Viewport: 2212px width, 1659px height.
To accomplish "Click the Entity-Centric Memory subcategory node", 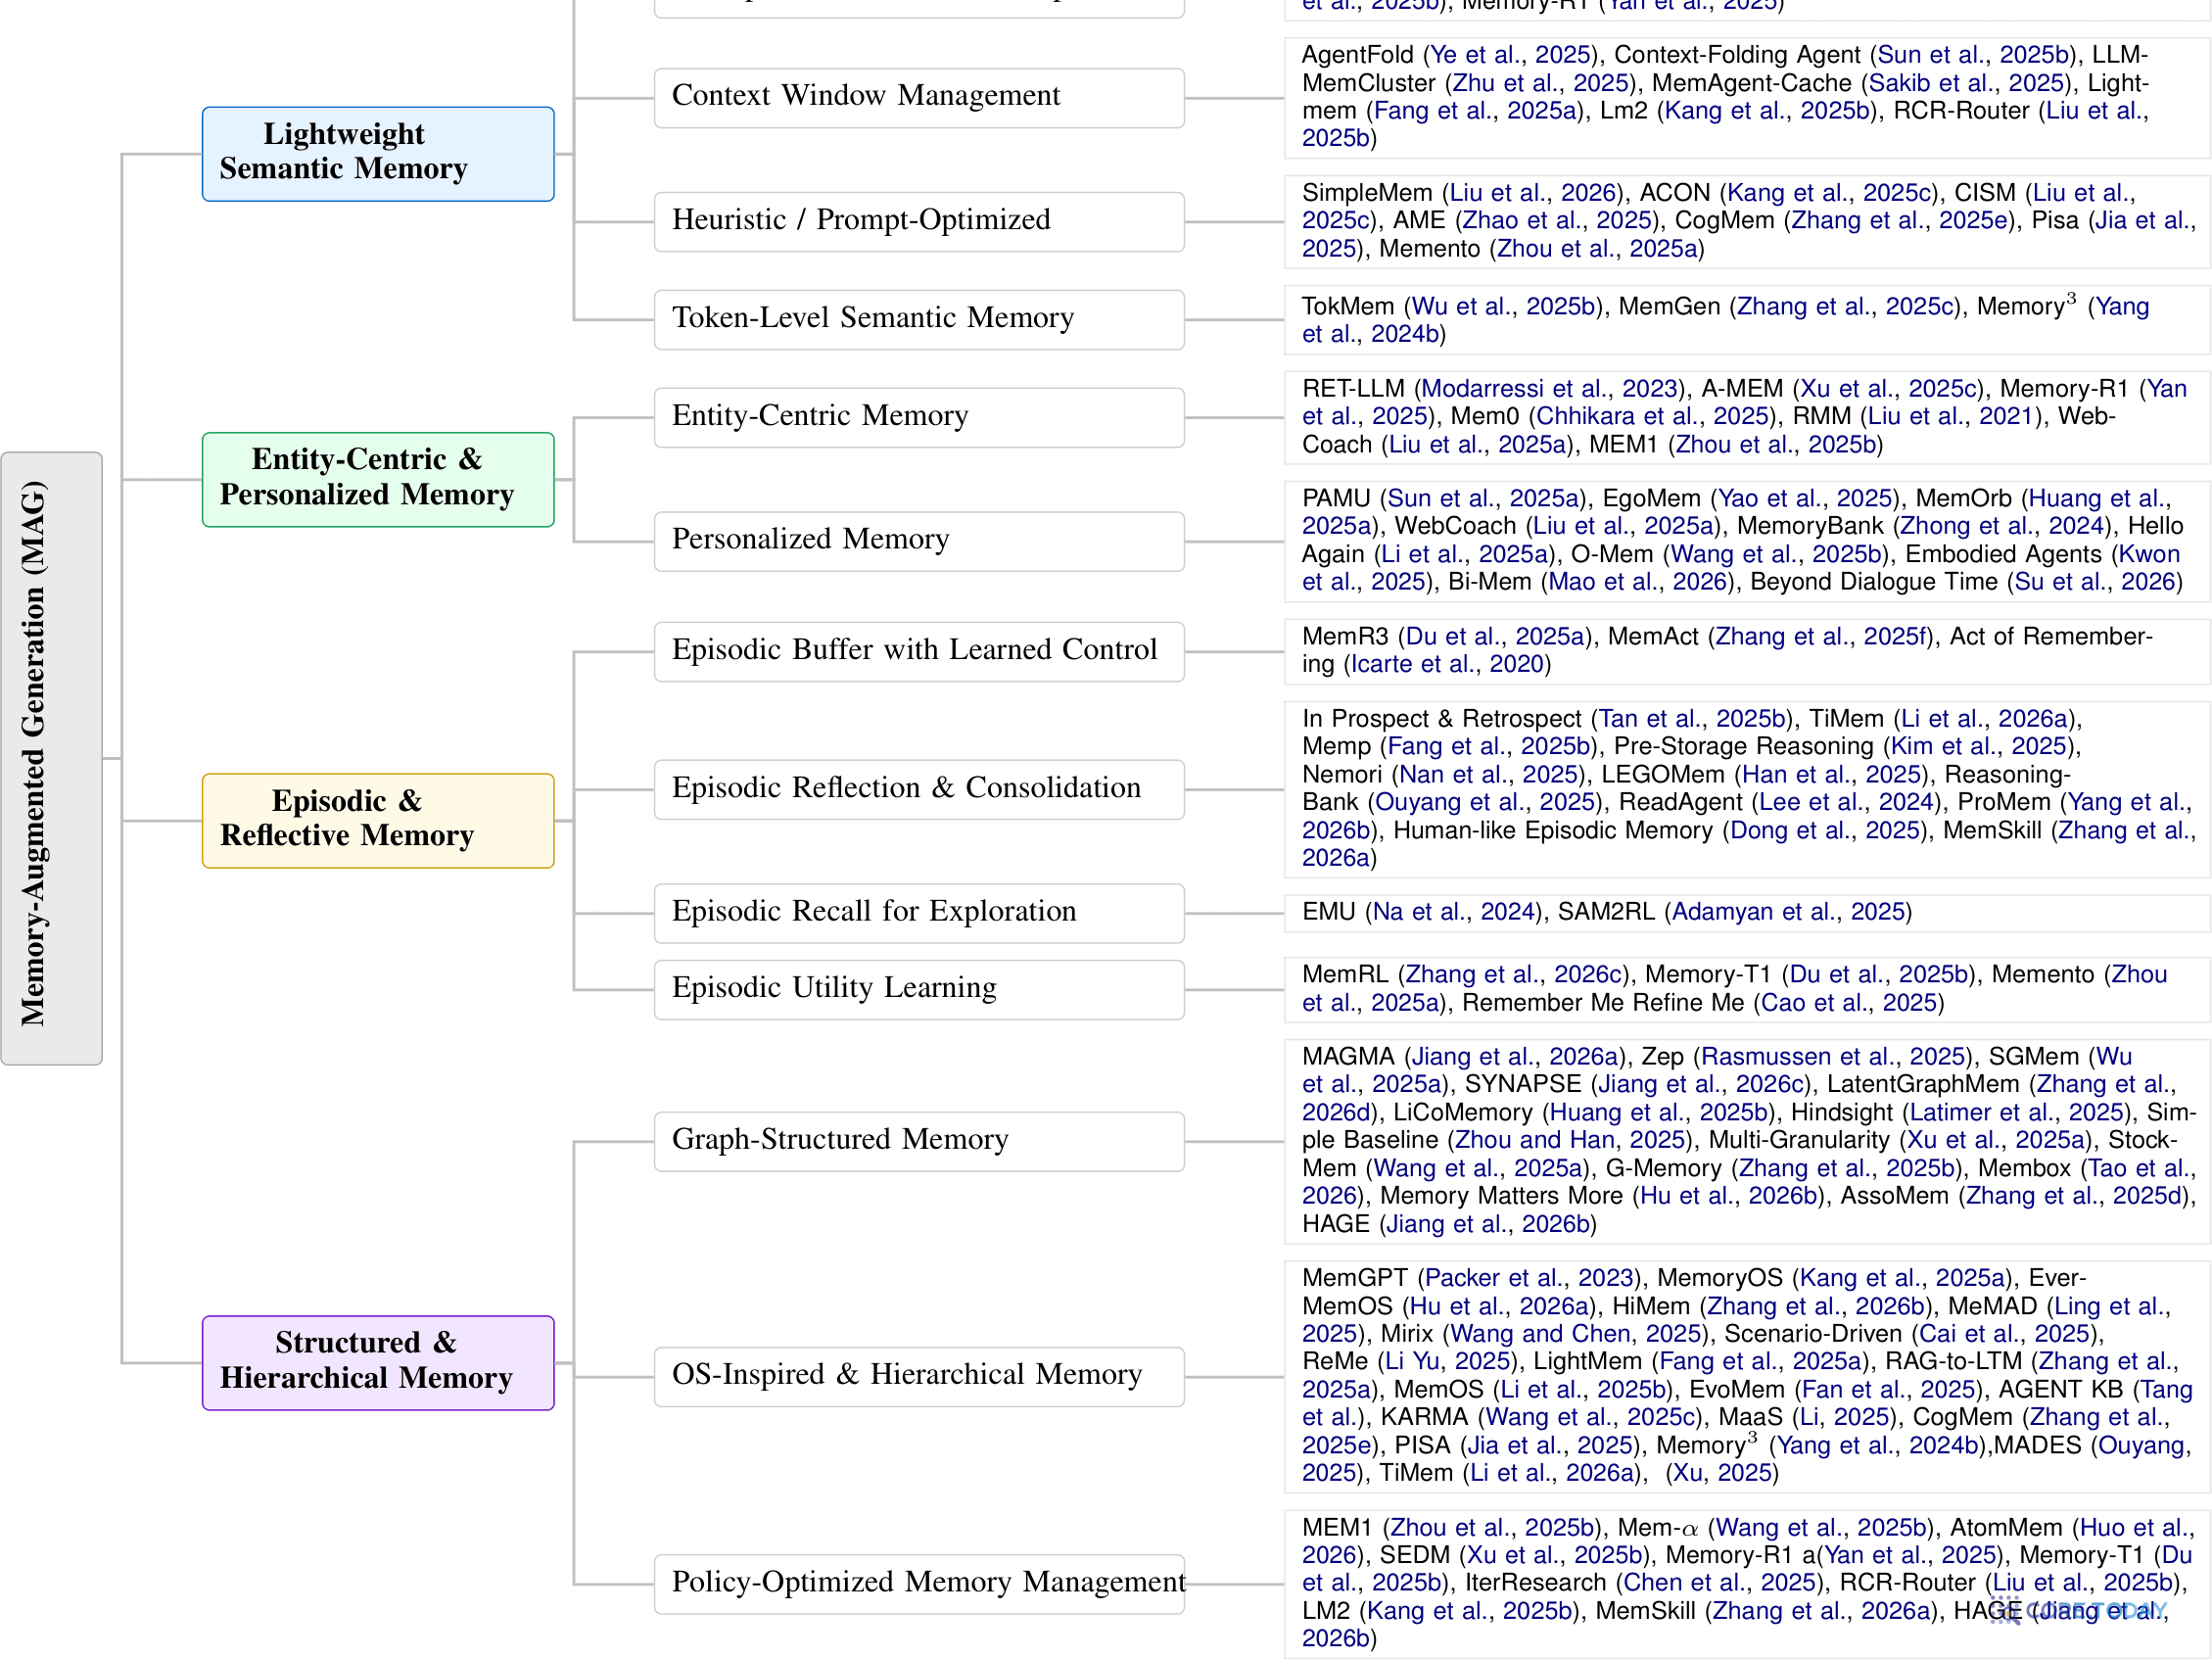I will tap(919, 417).
